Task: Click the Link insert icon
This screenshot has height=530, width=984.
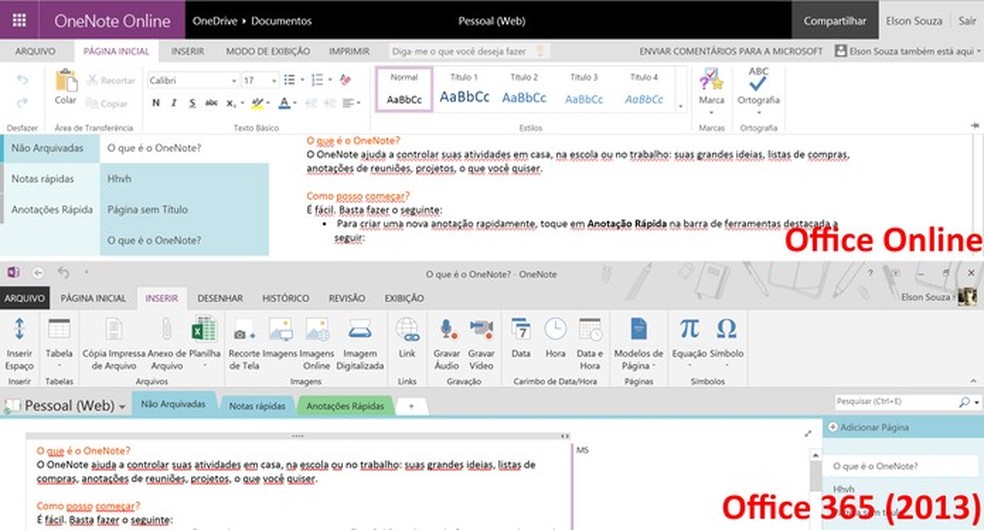Action: [x=407, y=329]
